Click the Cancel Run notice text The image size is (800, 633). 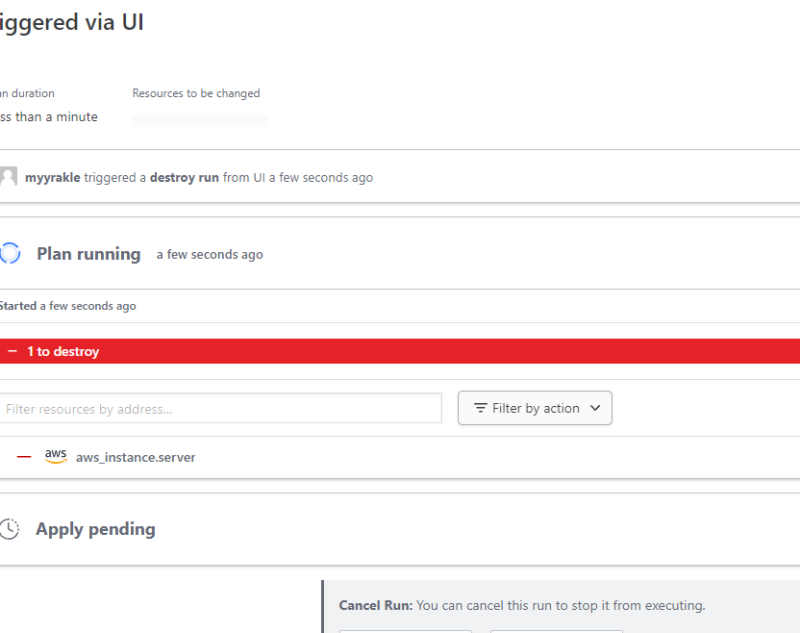pos(522,605)
